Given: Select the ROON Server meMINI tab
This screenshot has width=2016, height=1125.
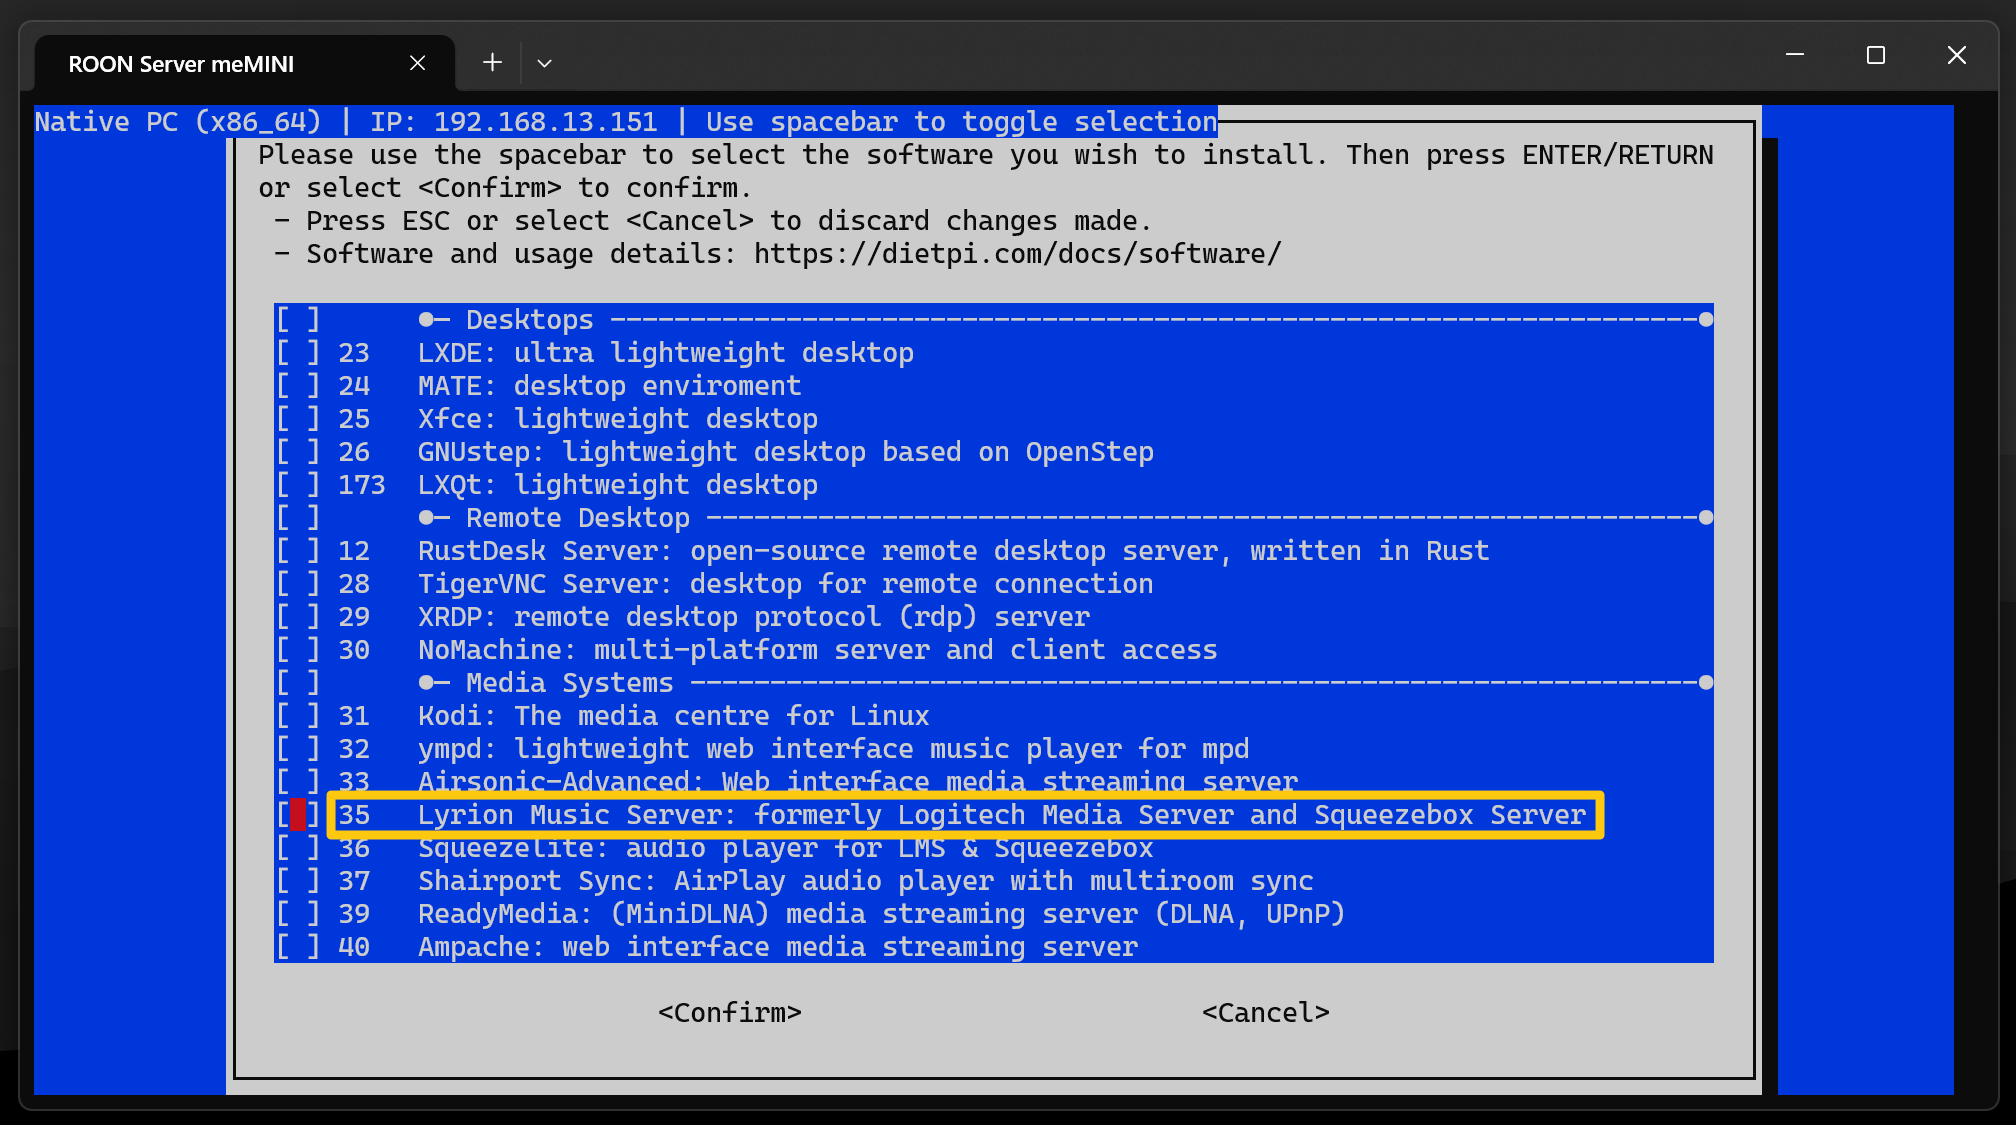Looking at the screenshot, I should point(182,64).
